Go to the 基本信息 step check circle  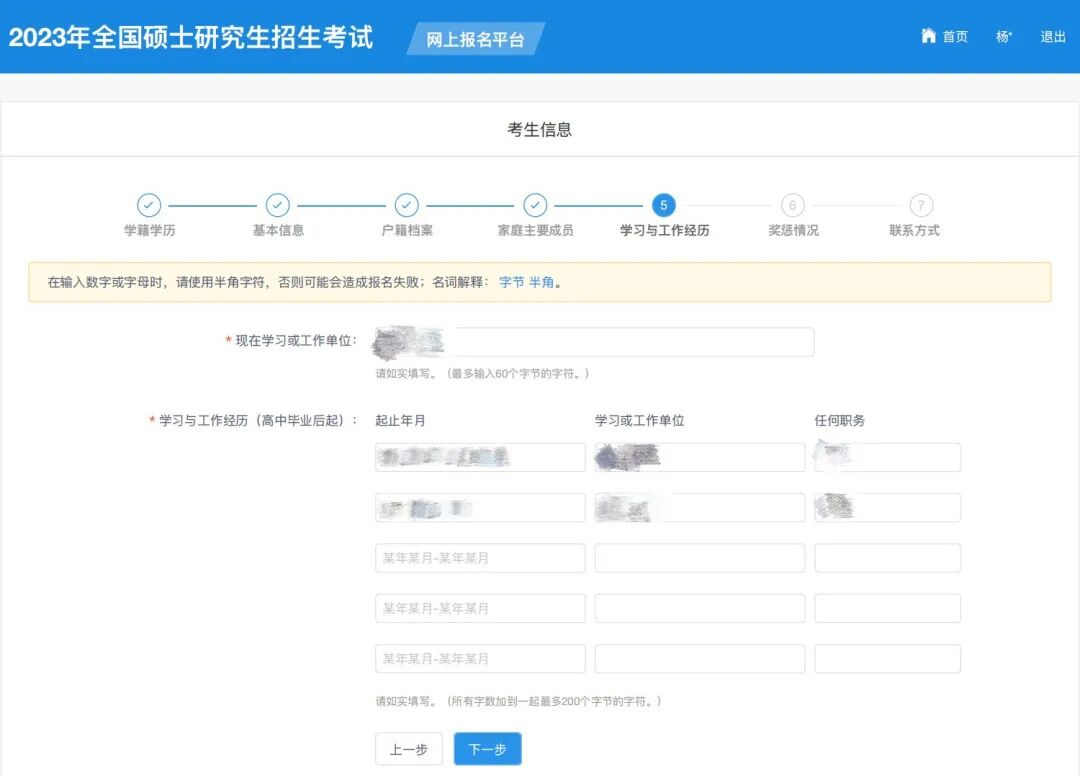(278, 205)
